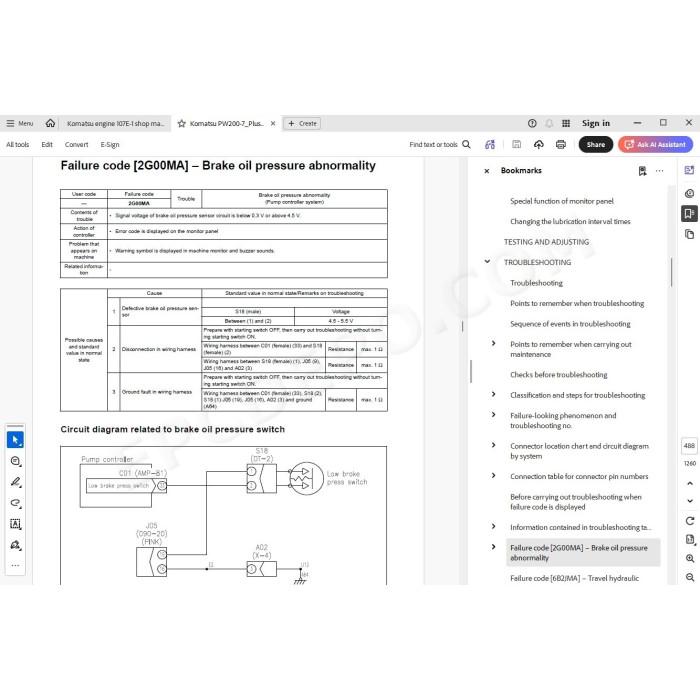Zoom in on the document

(x=690, y=558)
